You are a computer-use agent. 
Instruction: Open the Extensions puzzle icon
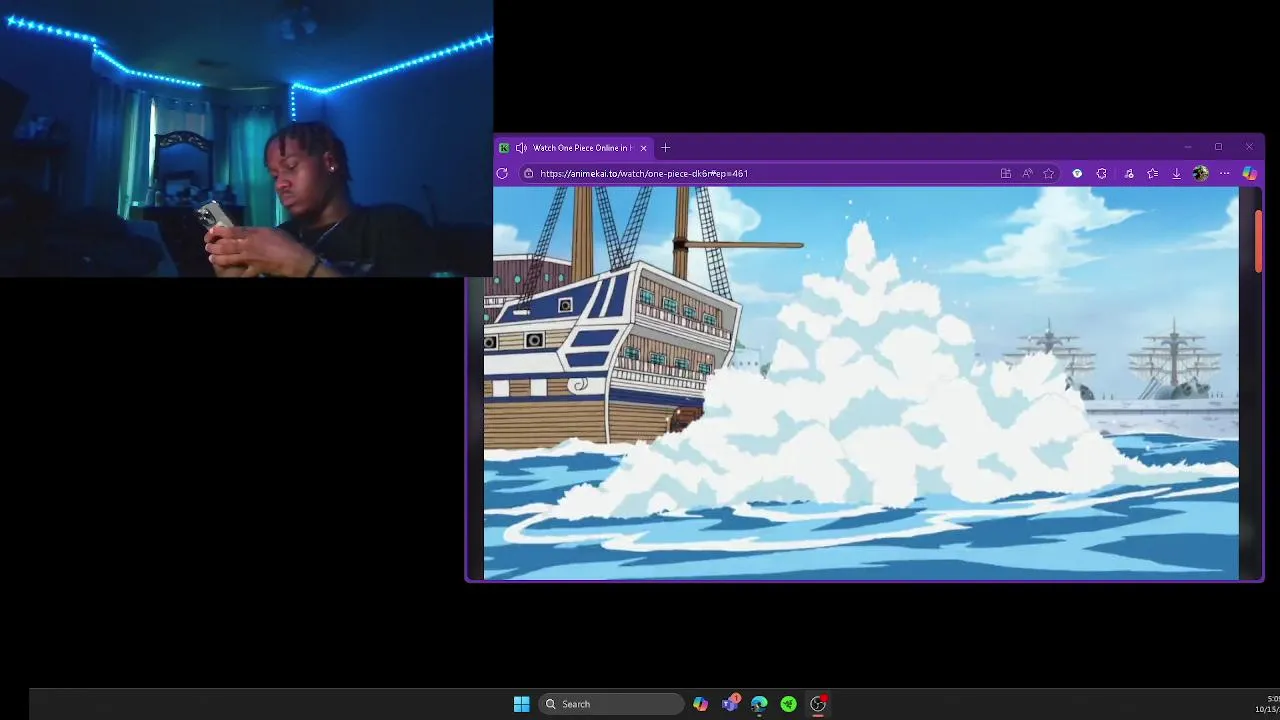1101,173
